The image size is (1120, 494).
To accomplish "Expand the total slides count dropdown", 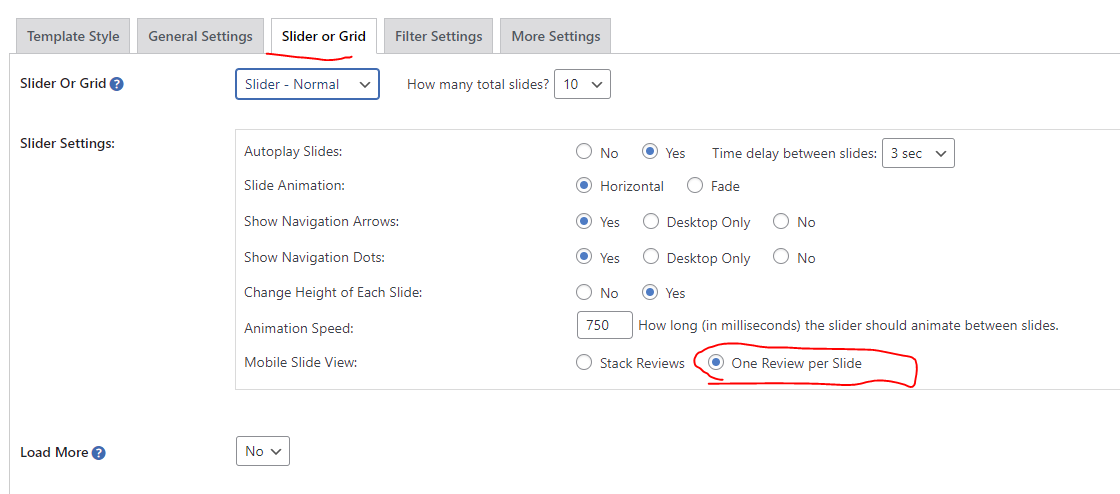I will [x=583, y=84].
